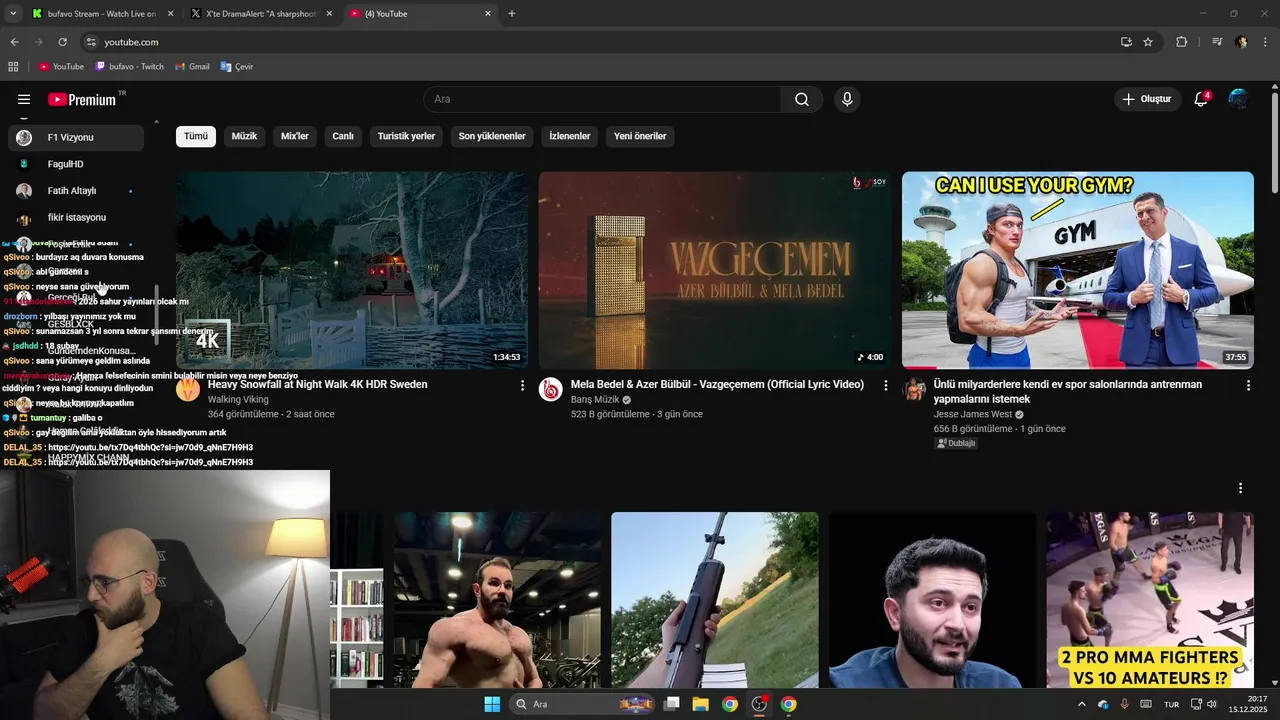Viewport: 1280px width, 720px height.
Task: Open the Can I Use Your Gym thumbnail
Action: click(x=1078, y=270)
